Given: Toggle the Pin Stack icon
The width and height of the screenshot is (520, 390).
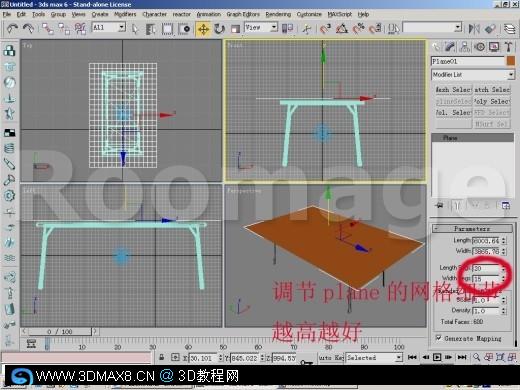Looking at the screenshot, I should coord(439,205).
